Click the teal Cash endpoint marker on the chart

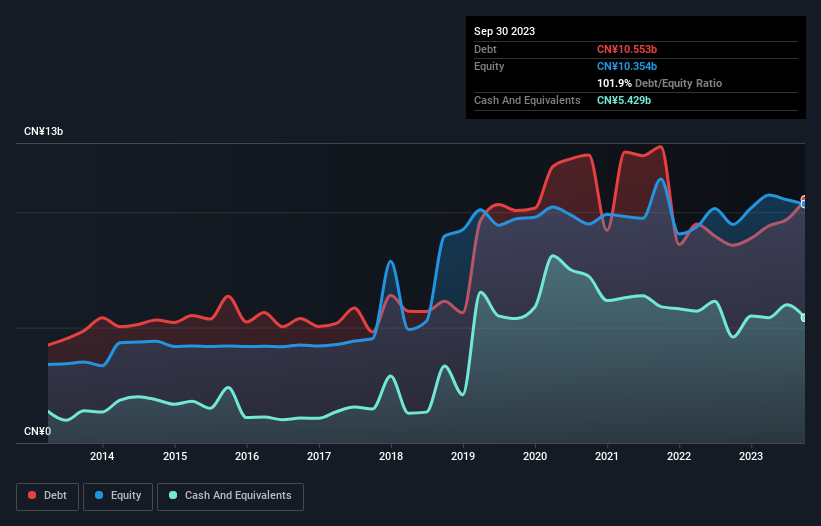[804, 318]
